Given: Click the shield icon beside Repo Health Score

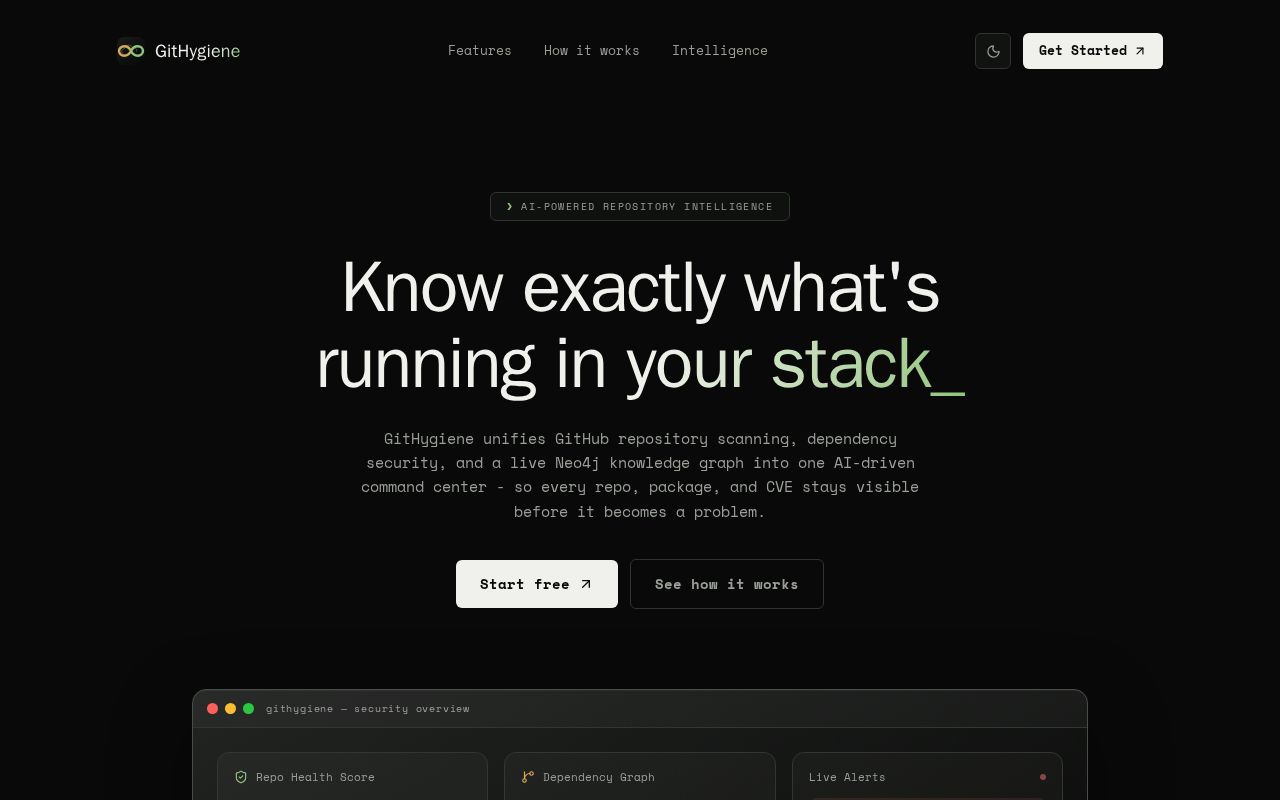Looking at the screenshot, I should point(241,777).
